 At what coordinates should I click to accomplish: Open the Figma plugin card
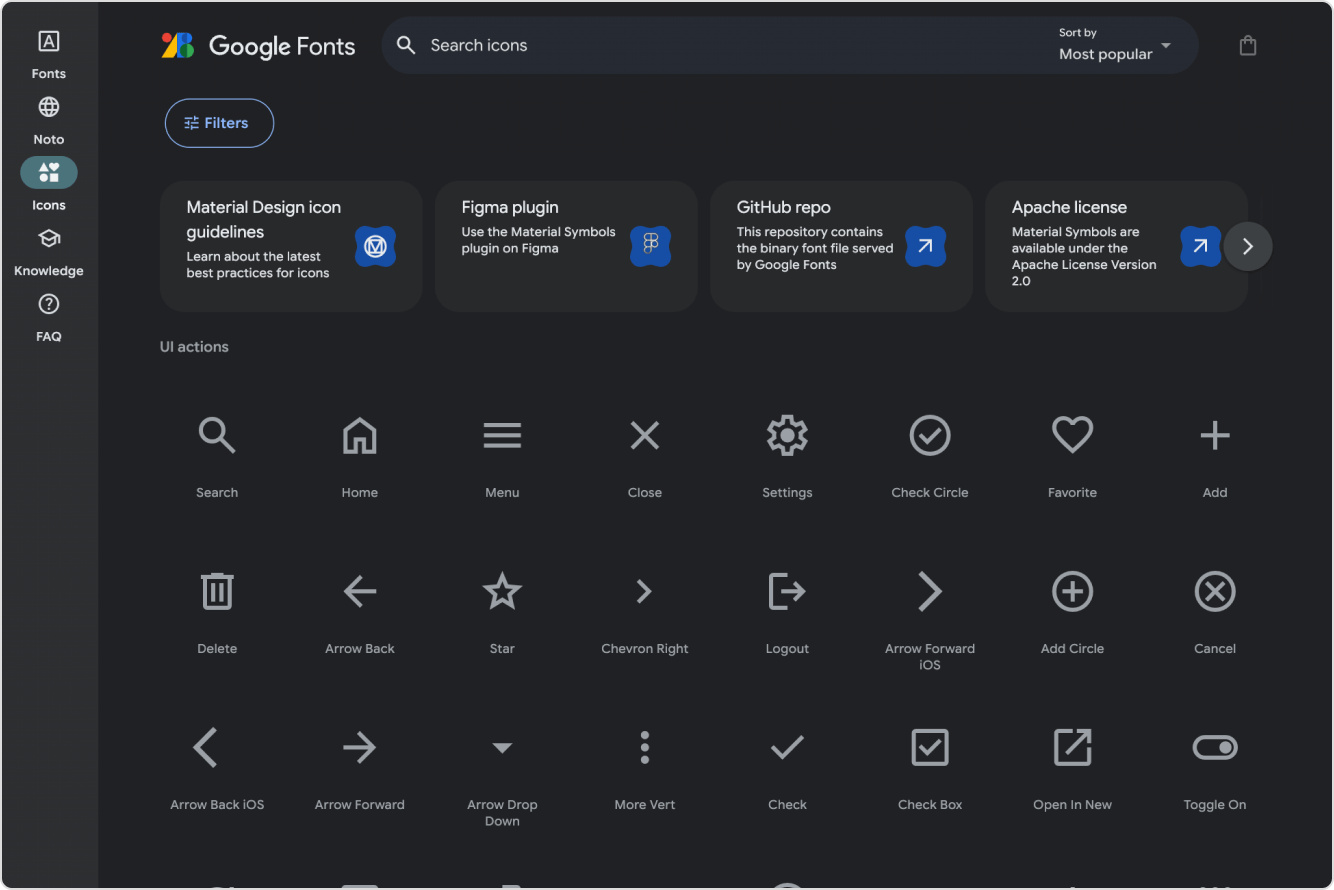566,246
